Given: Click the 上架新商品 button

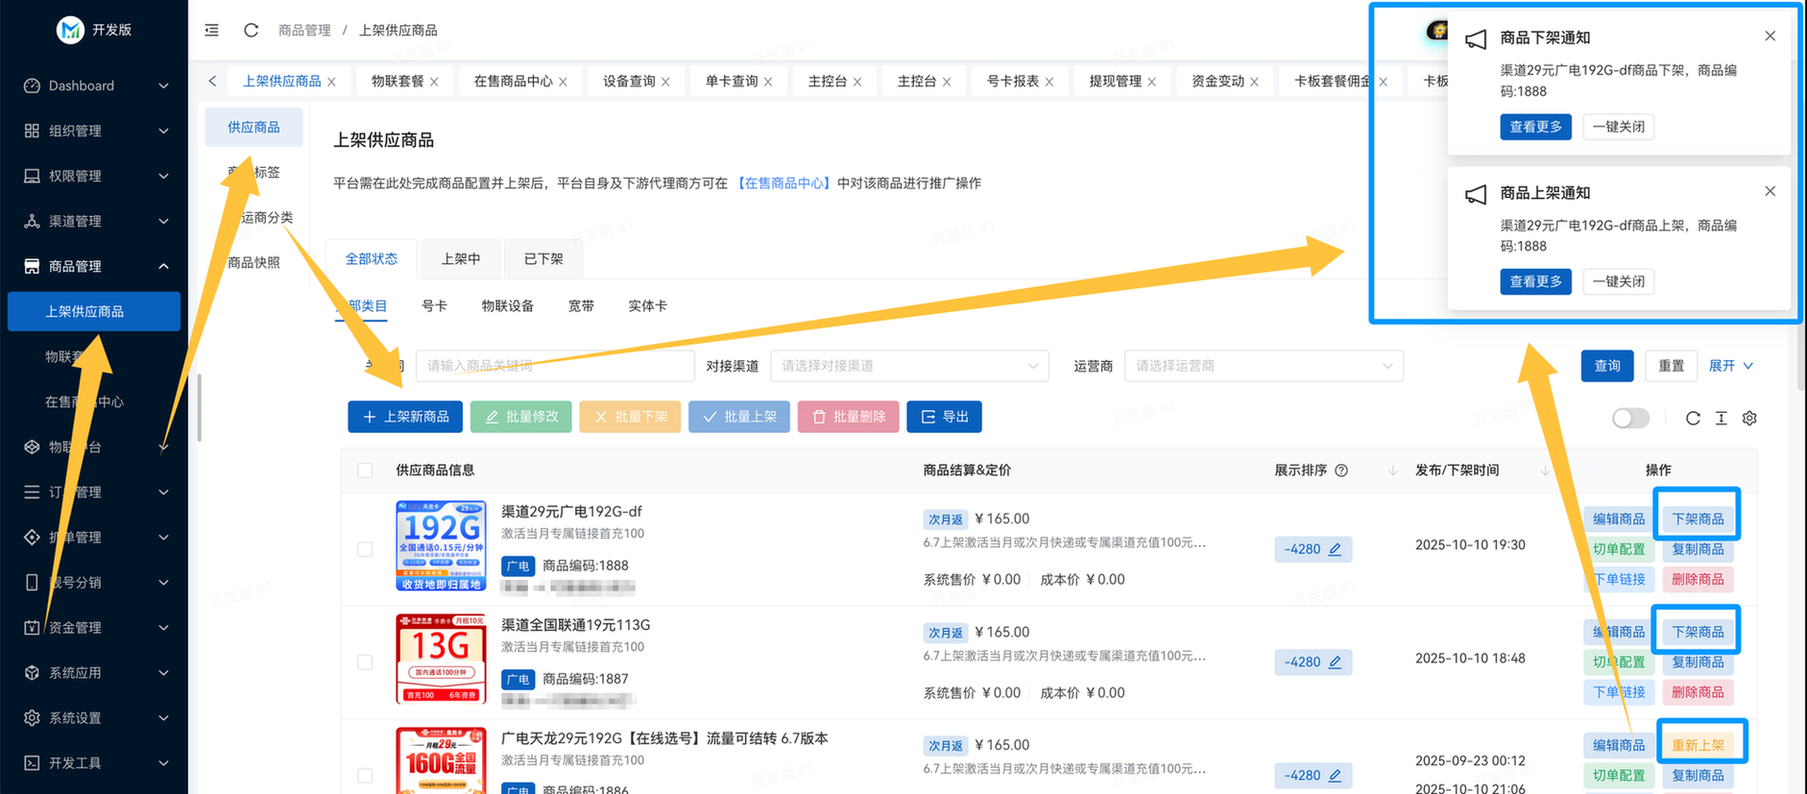Looking at the screenshot, I should pos(405,417).
